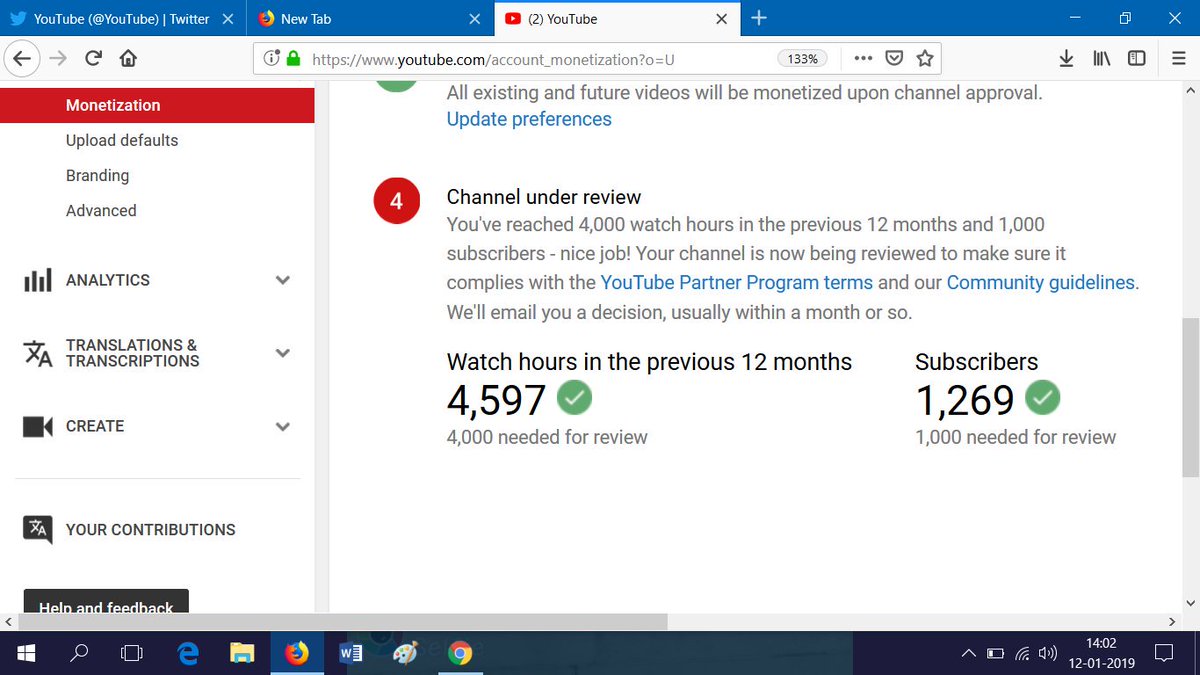The image size is (1200, 675).
Task: Reload the current page
Action: click(x=93, y=59)
